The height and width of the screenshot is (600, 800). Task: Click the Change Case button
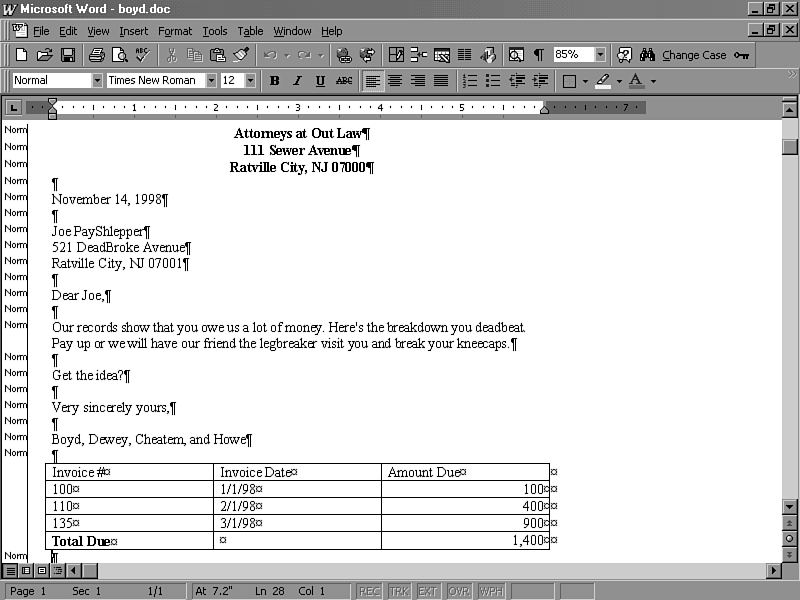click(x=694, y=55)
